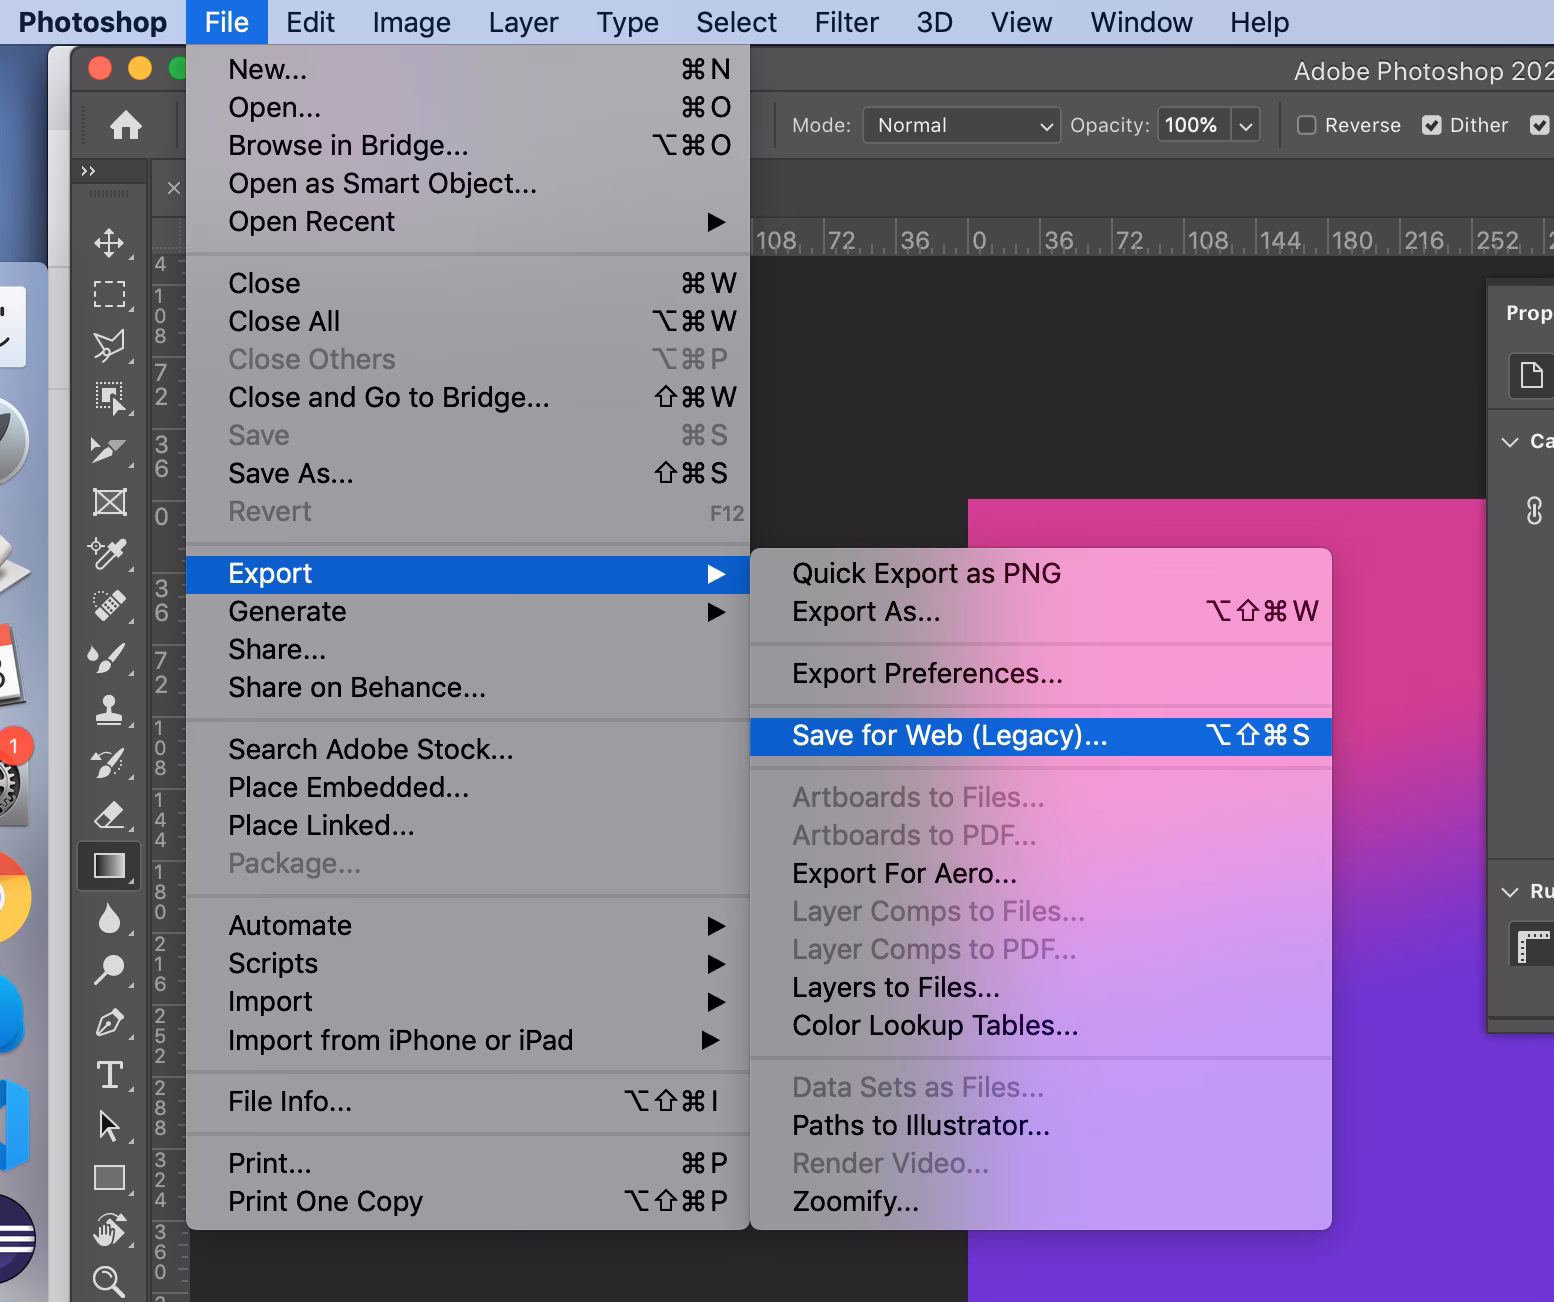The image size is (1554, 1302).
Task: Select the Eraser tool
Action: (110, 815)
